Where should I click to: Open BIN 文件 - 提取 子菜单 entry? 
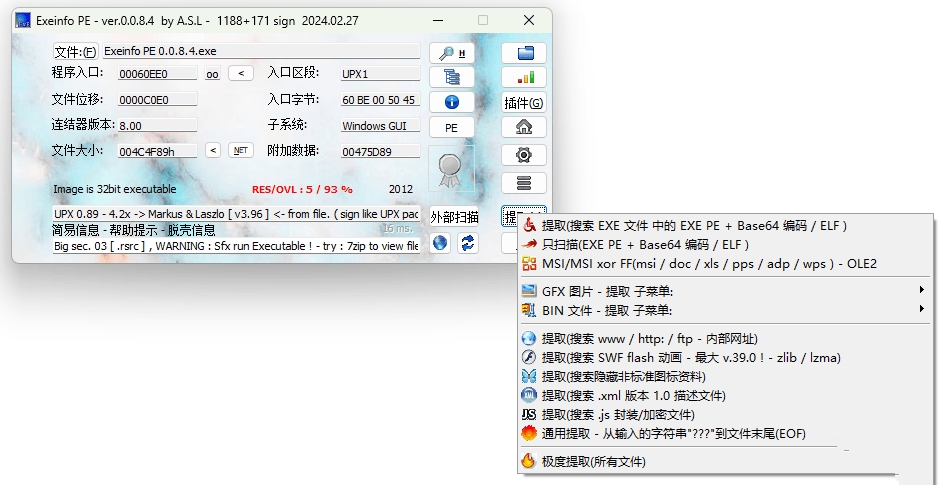(x=725, y=310)
